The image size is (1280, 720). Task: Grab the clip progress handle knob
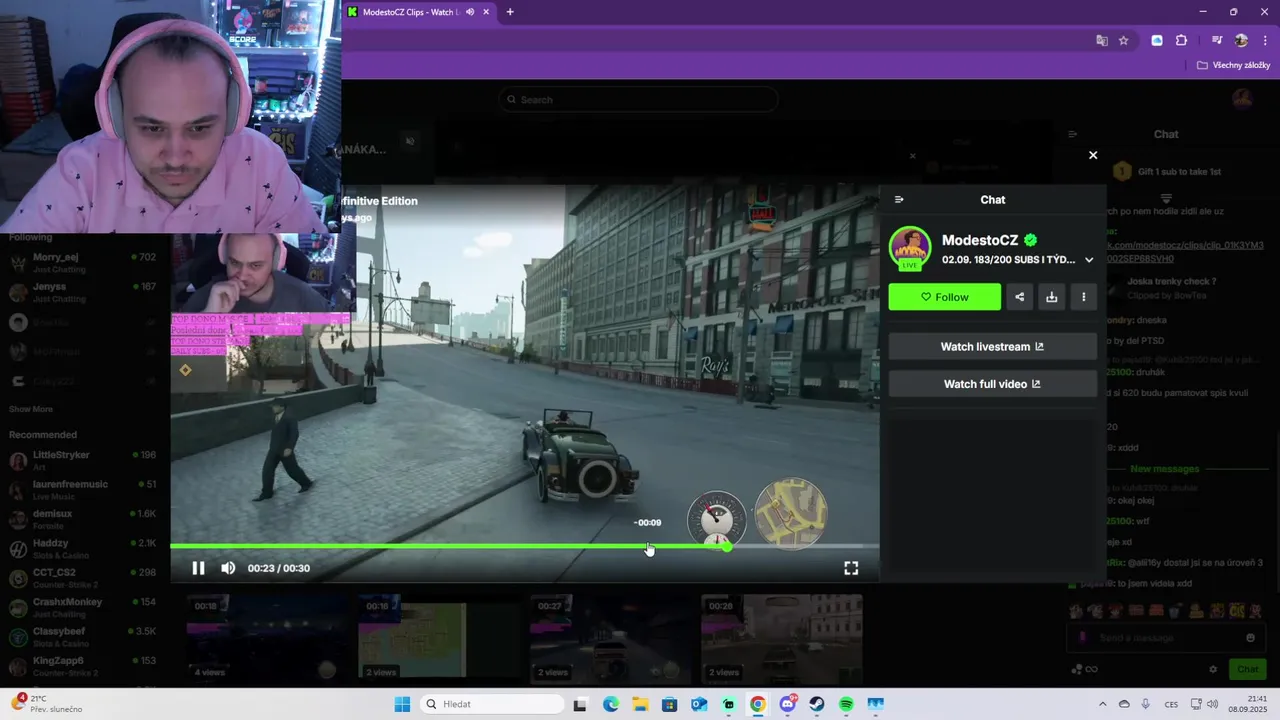coord(727,546)
